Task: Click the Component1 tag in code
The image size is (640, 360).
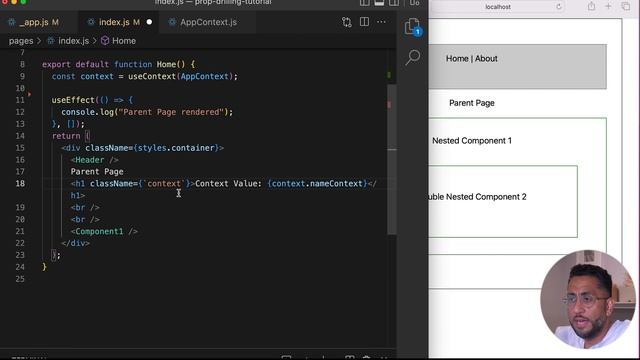Action: (x=99, y=231)
